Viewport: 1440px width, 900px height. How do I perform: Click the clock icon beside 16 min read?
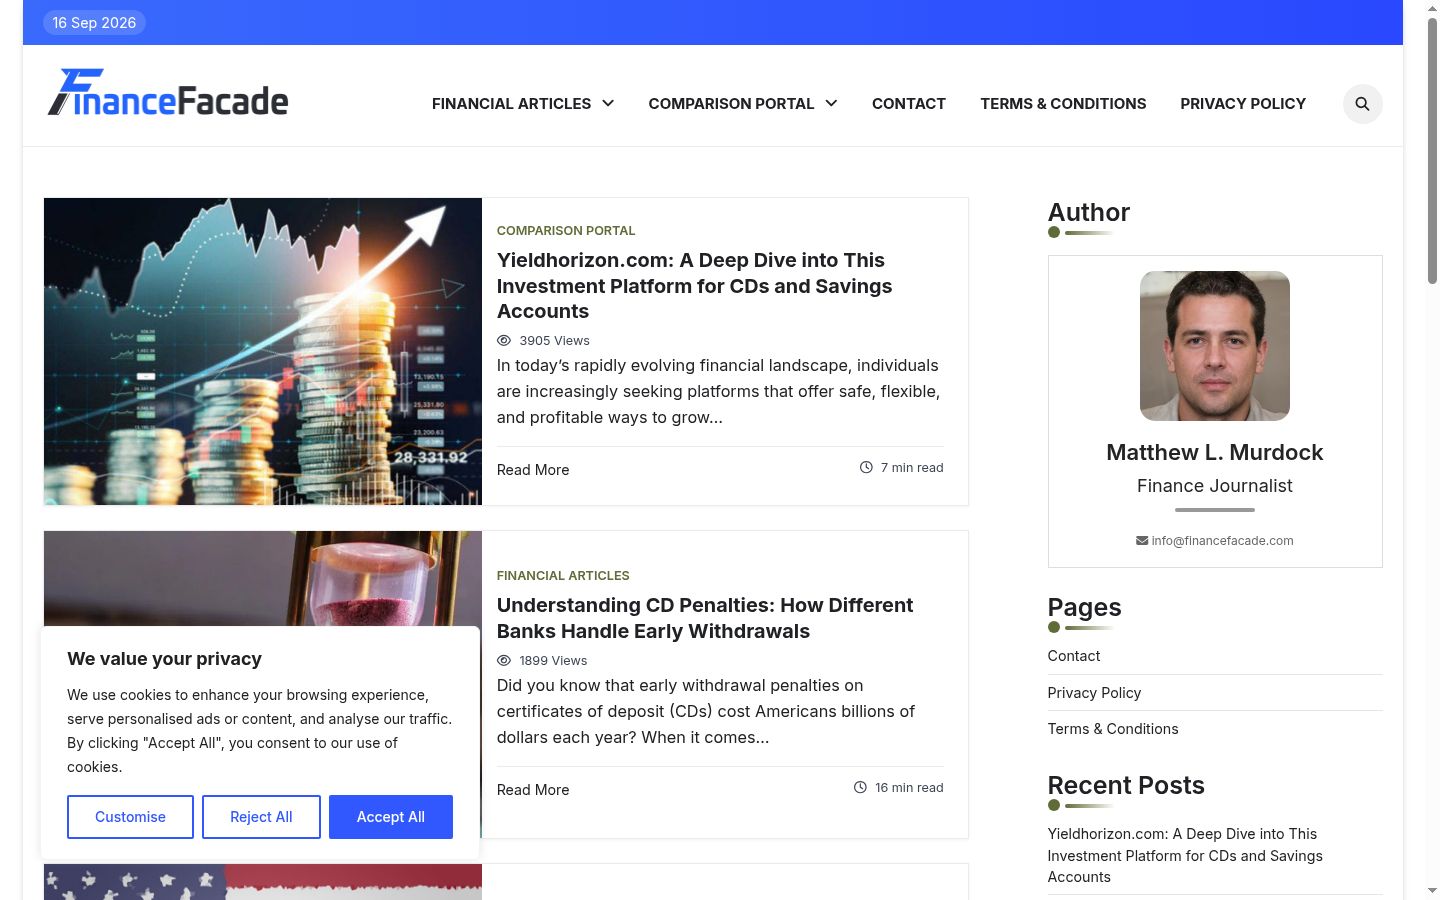tap(860, 787)
